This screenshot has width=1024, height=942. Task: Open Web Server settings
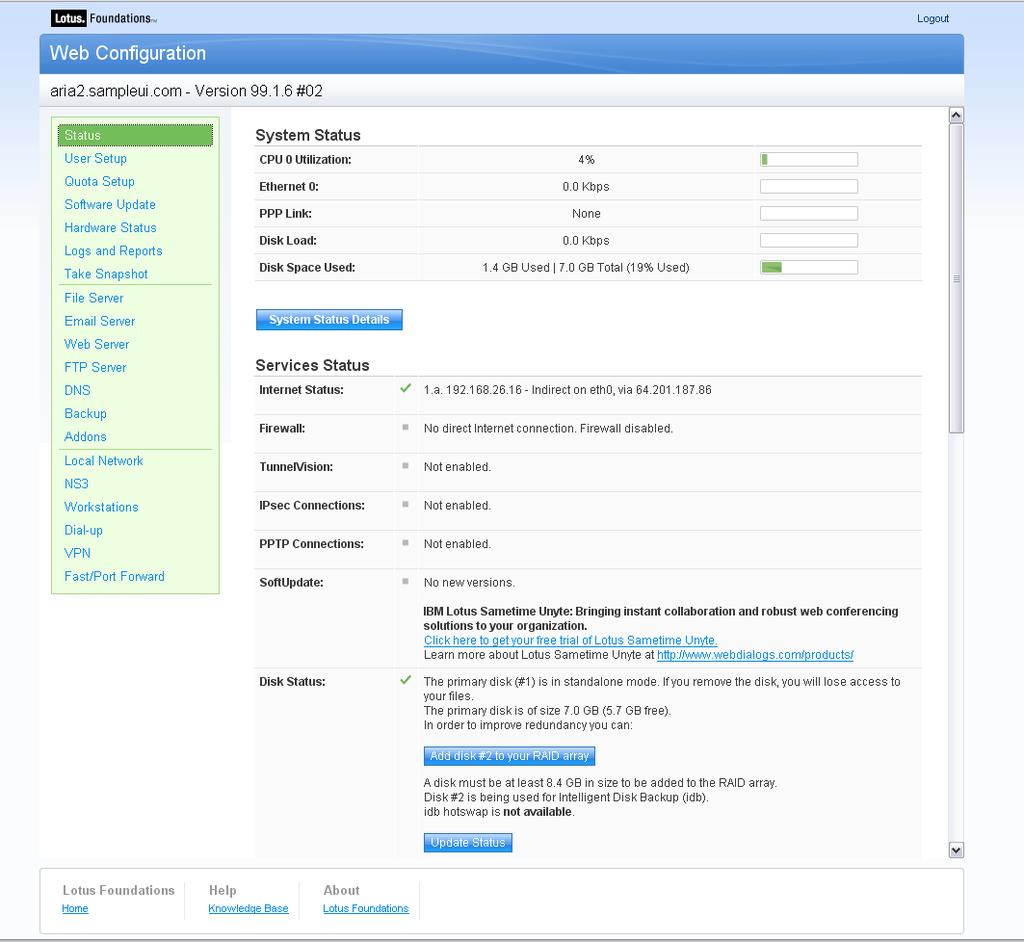tap(97, 344)
